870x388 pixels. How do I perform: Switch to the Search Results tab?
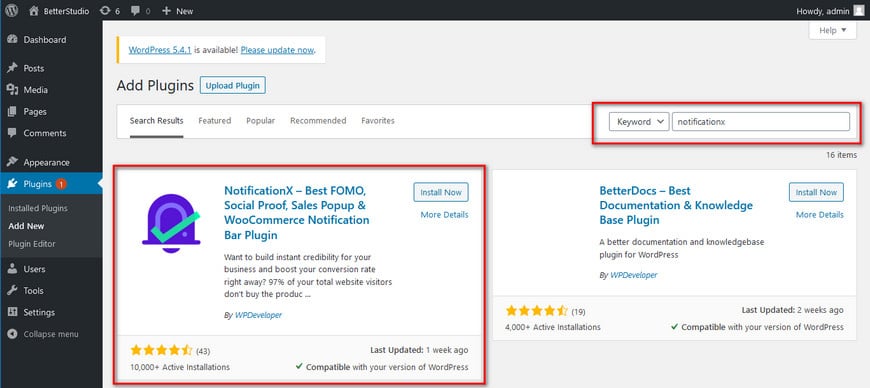click(x=156, y=120)
